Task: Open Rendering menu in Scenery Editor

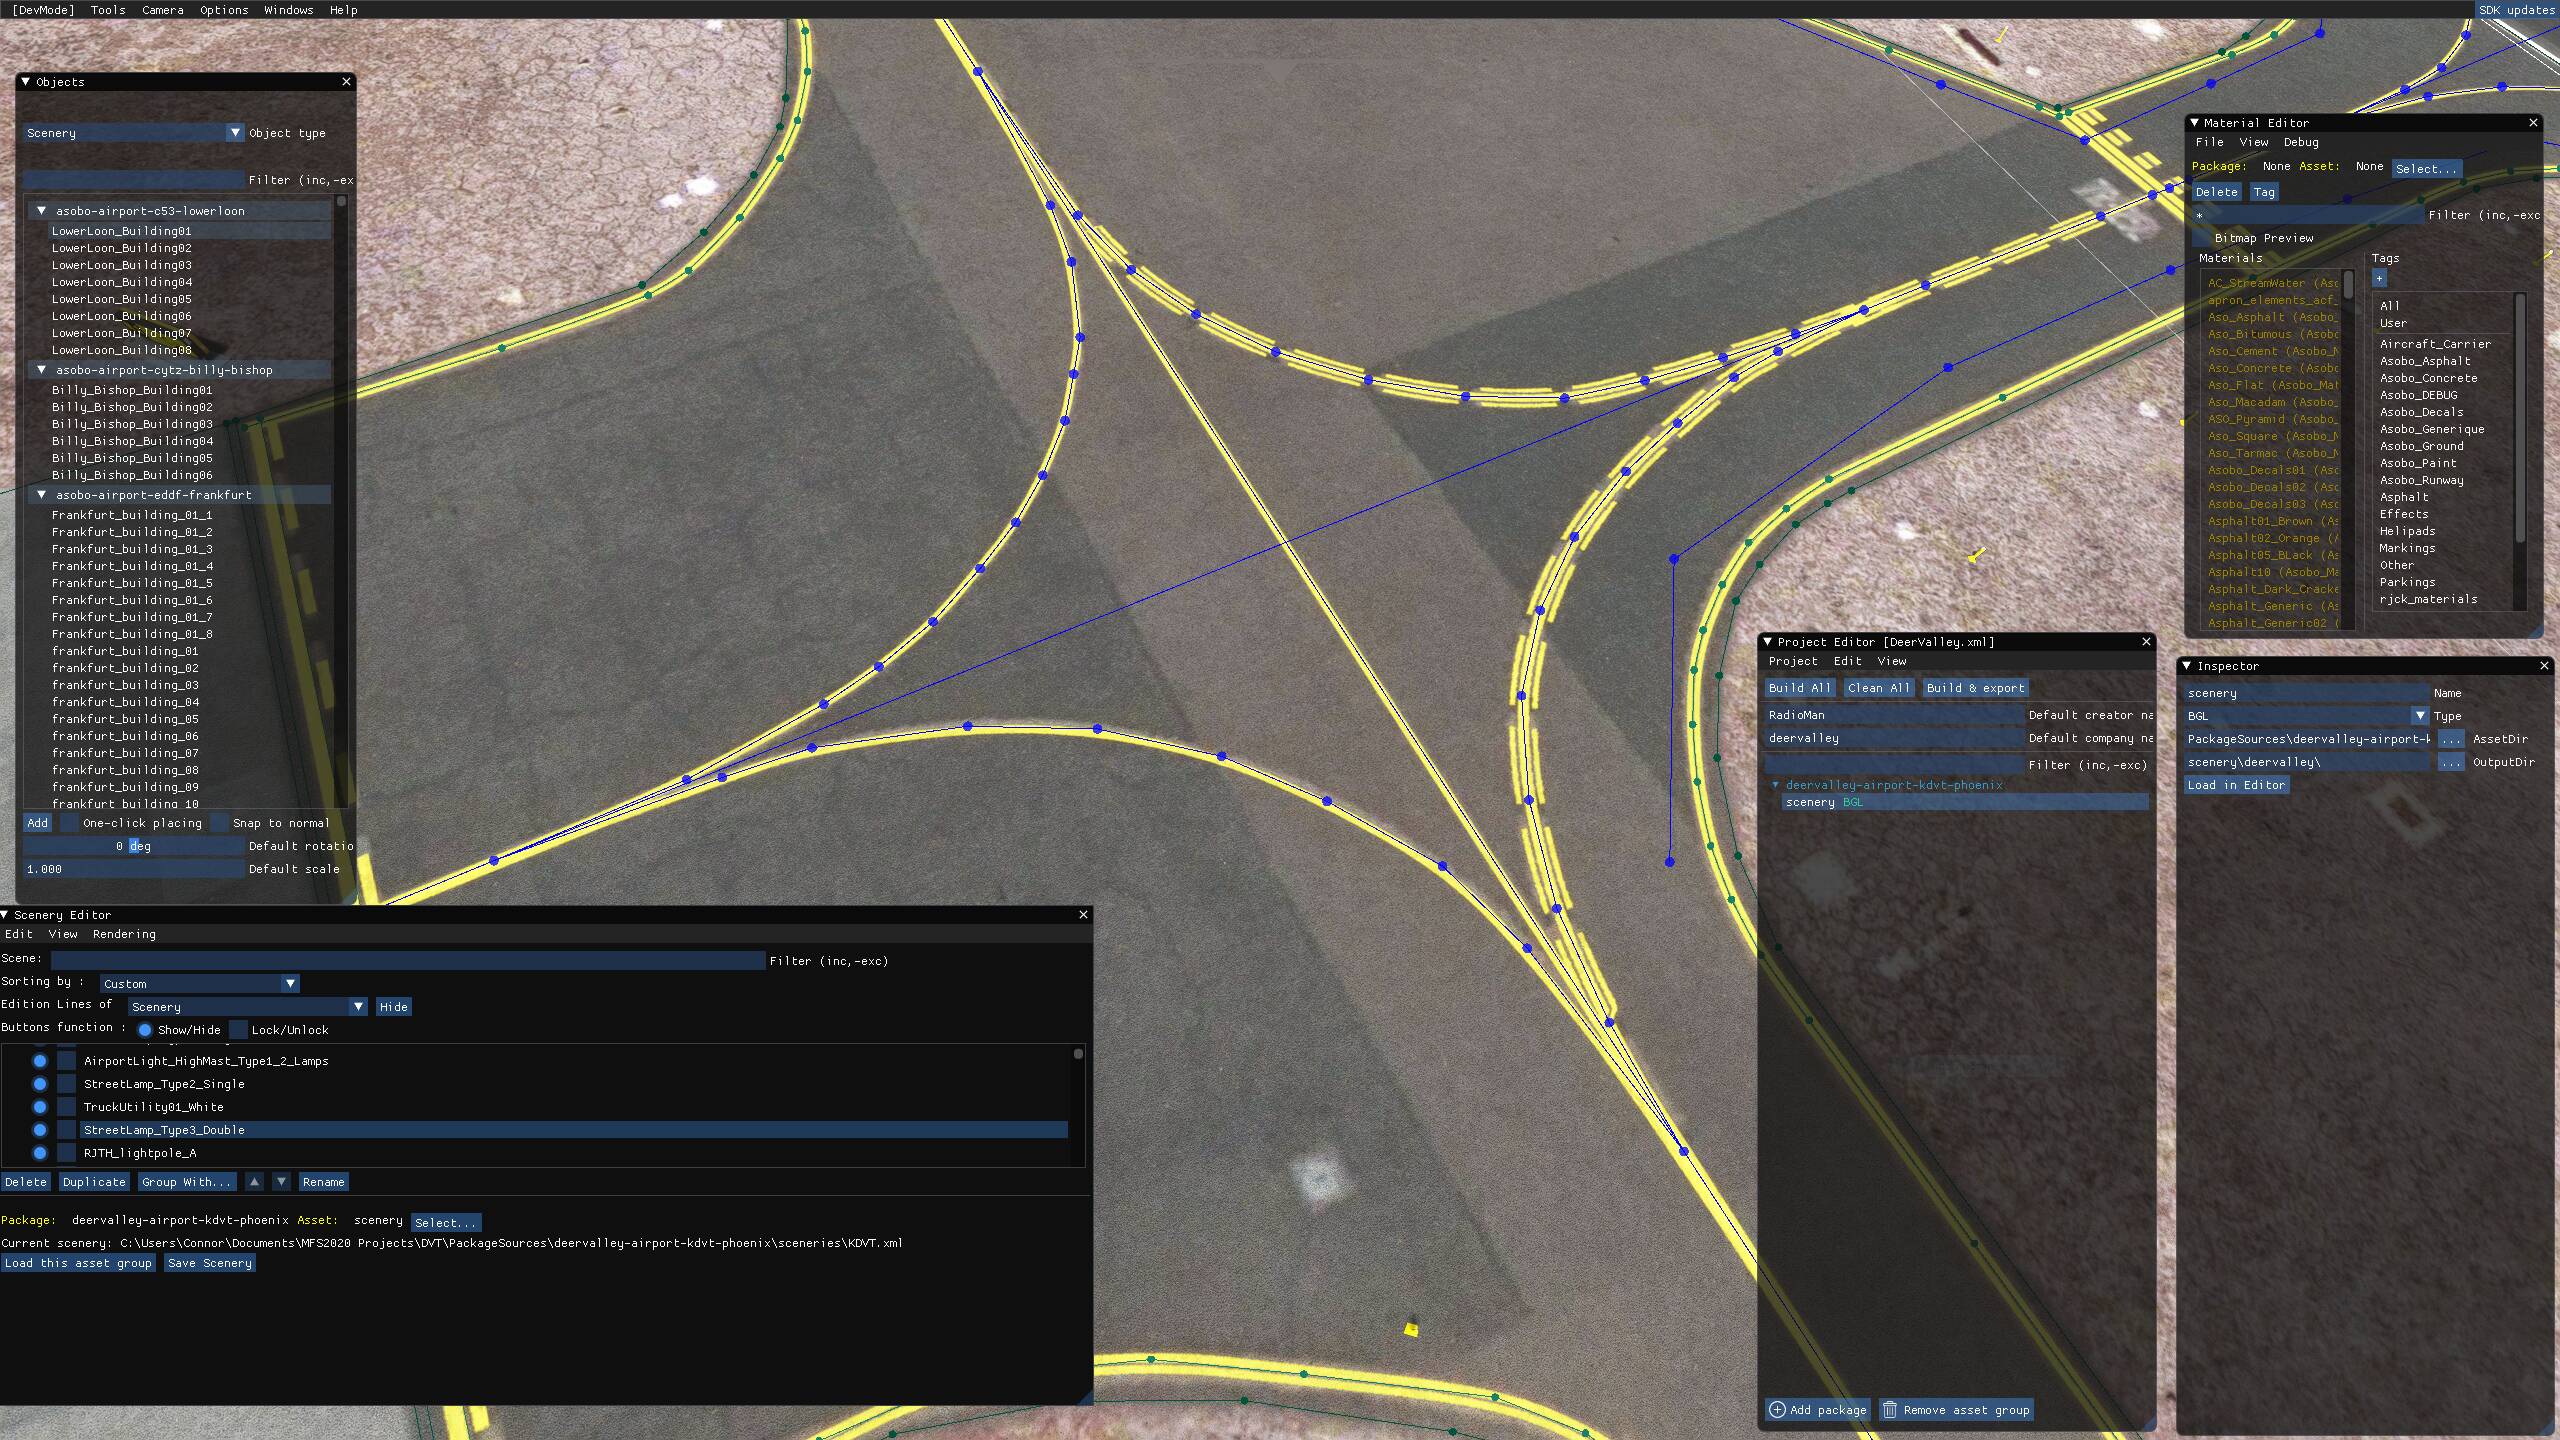Action: click(x=124, y=934)
